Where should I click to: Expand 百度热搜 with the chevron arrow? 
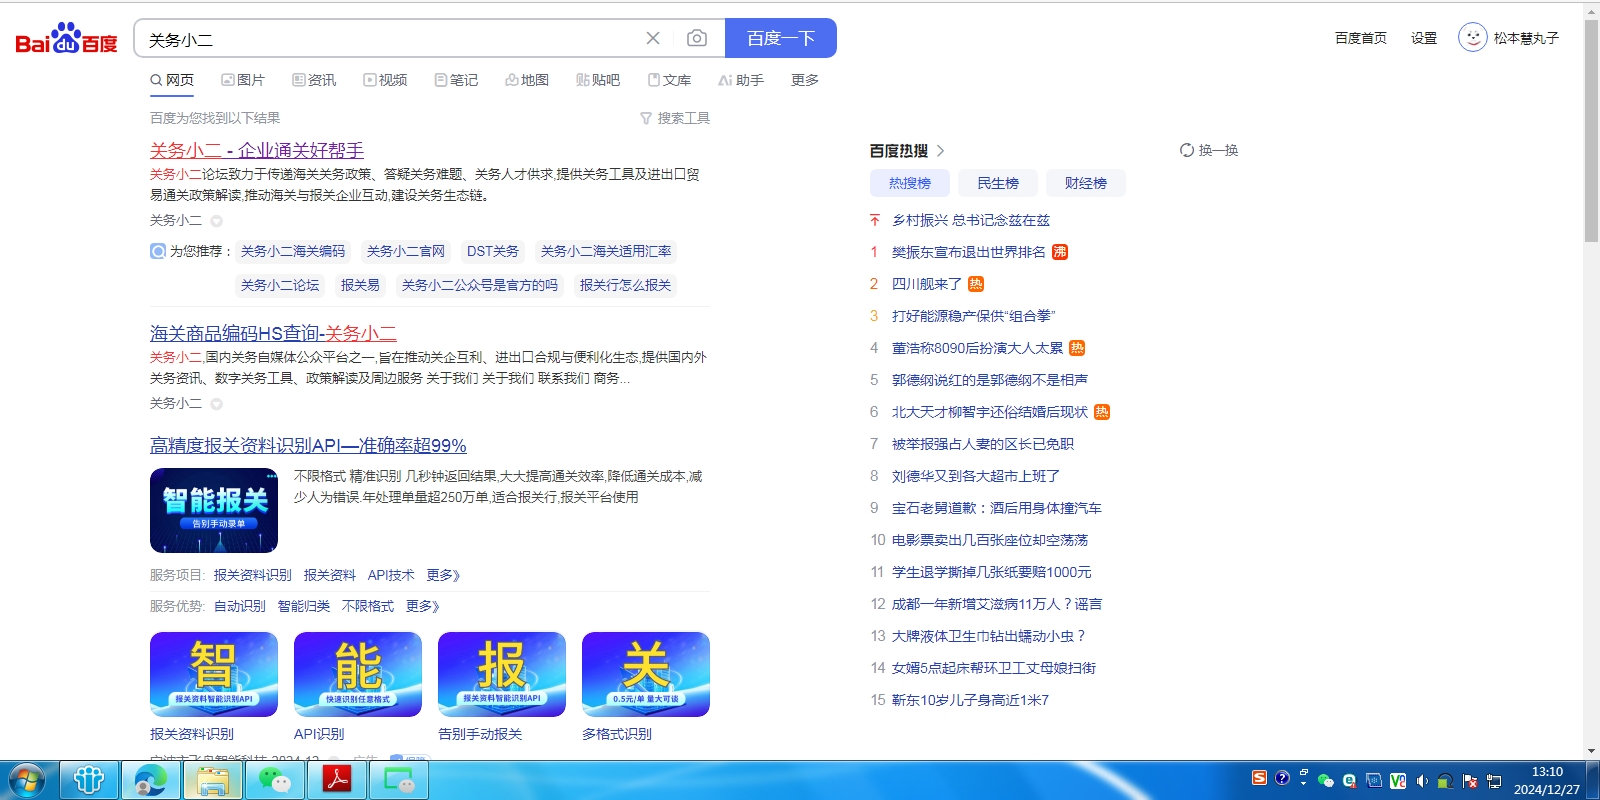click(x=940, y=151)
